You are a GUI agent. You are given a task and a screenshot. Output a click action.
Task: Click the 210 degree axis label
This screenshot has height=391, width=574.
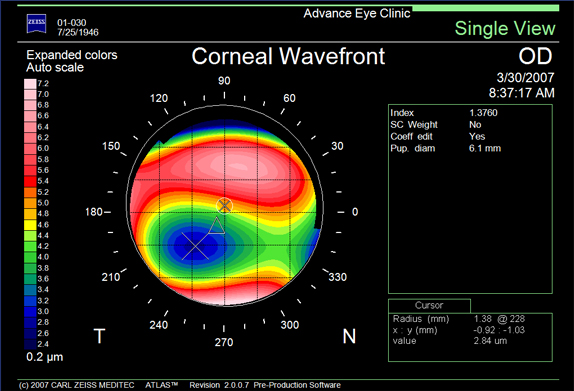[111, 277]
